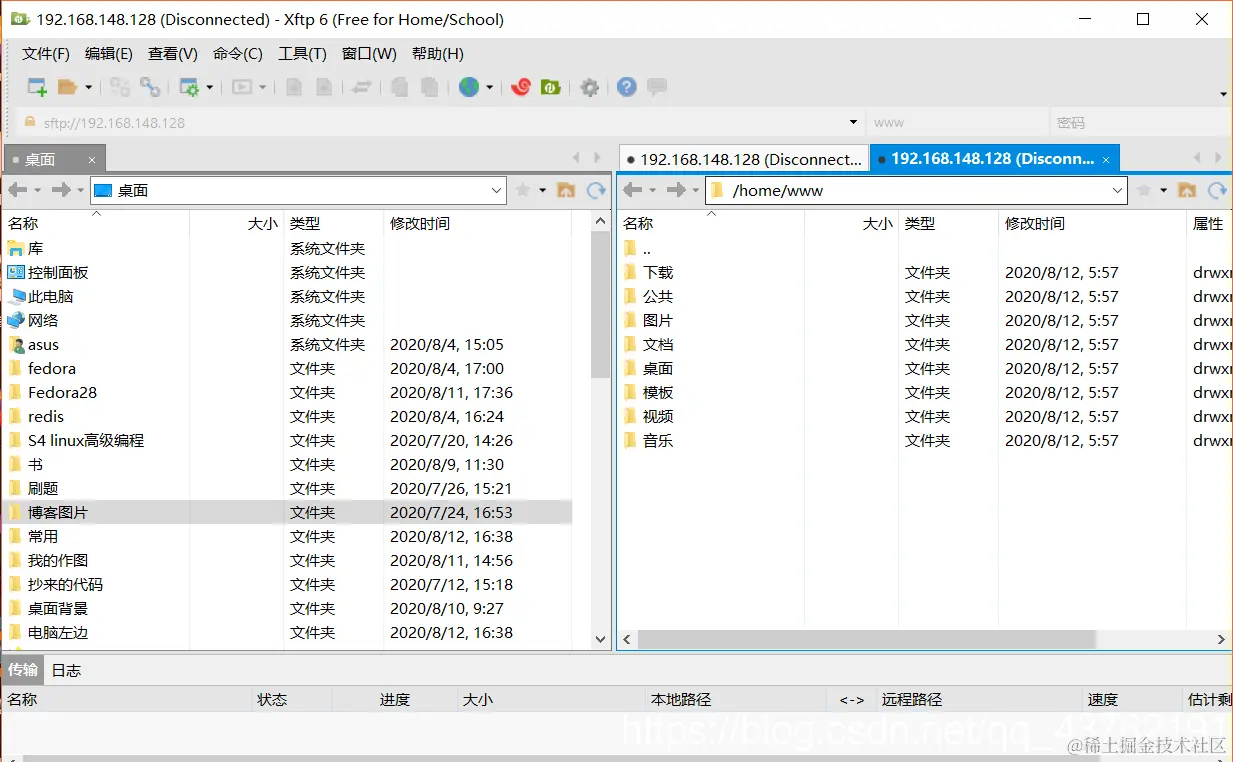Click the Open Session folder icon
The height and width of the screenshot is (762, 1233).
pos(67,87)
